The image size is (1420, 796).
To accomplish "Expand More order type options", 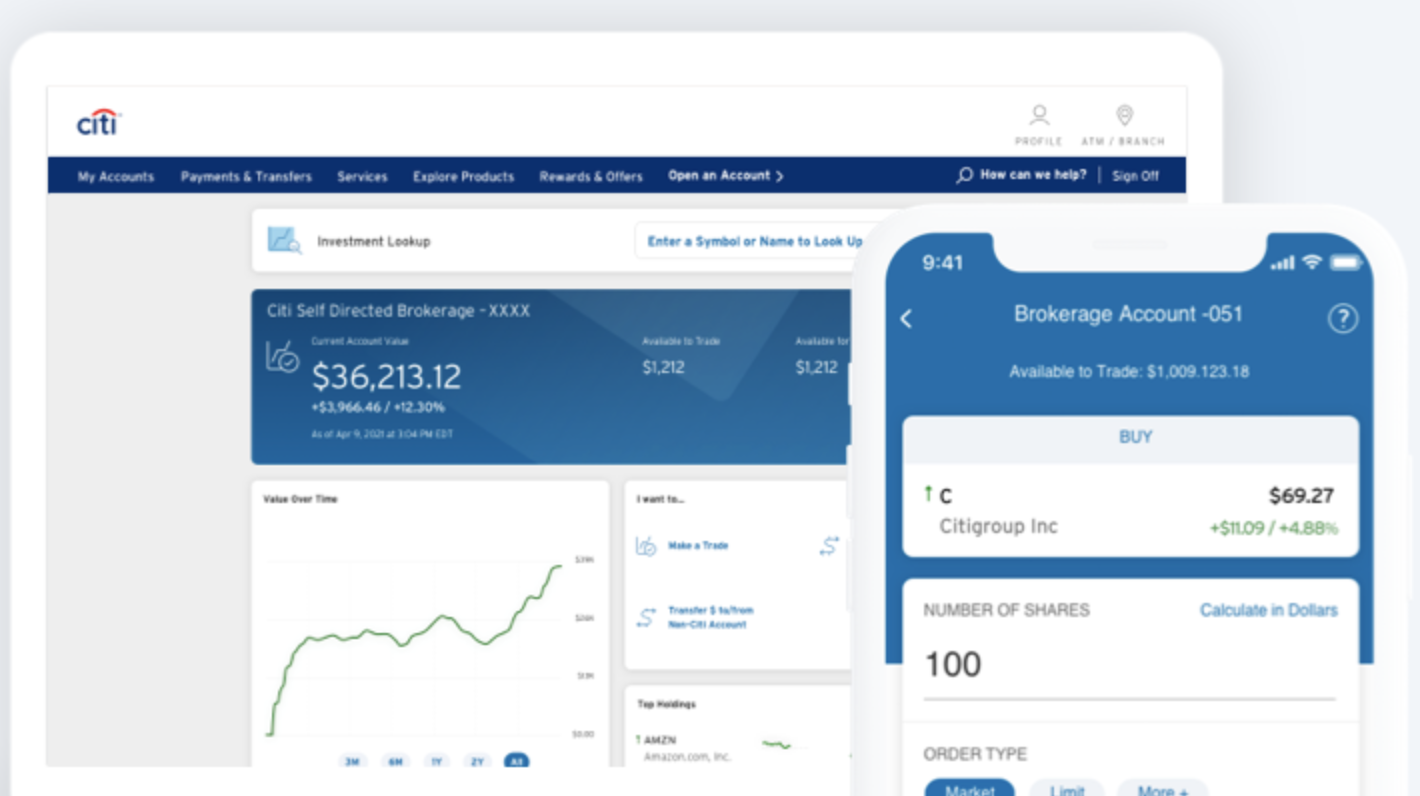I will click(x=1162, y=789).
